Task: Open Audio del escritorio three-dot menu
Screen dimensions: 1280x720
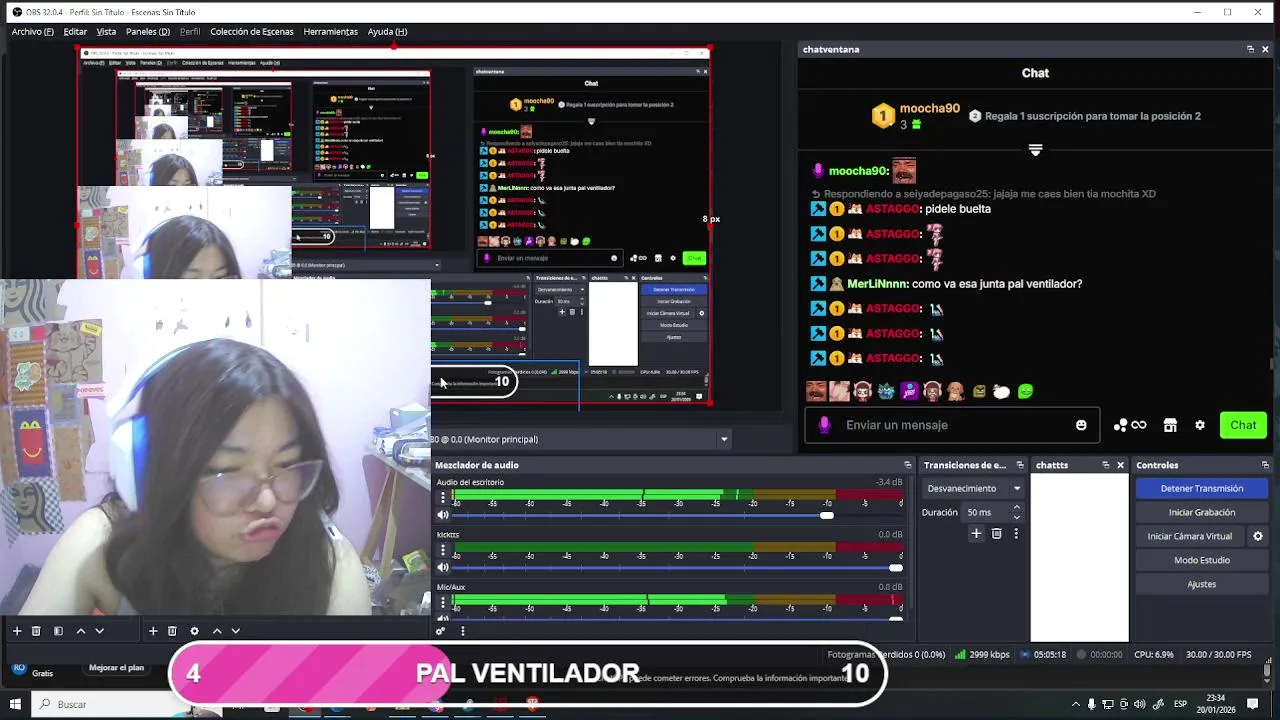Action: click(x=443, y=496)
